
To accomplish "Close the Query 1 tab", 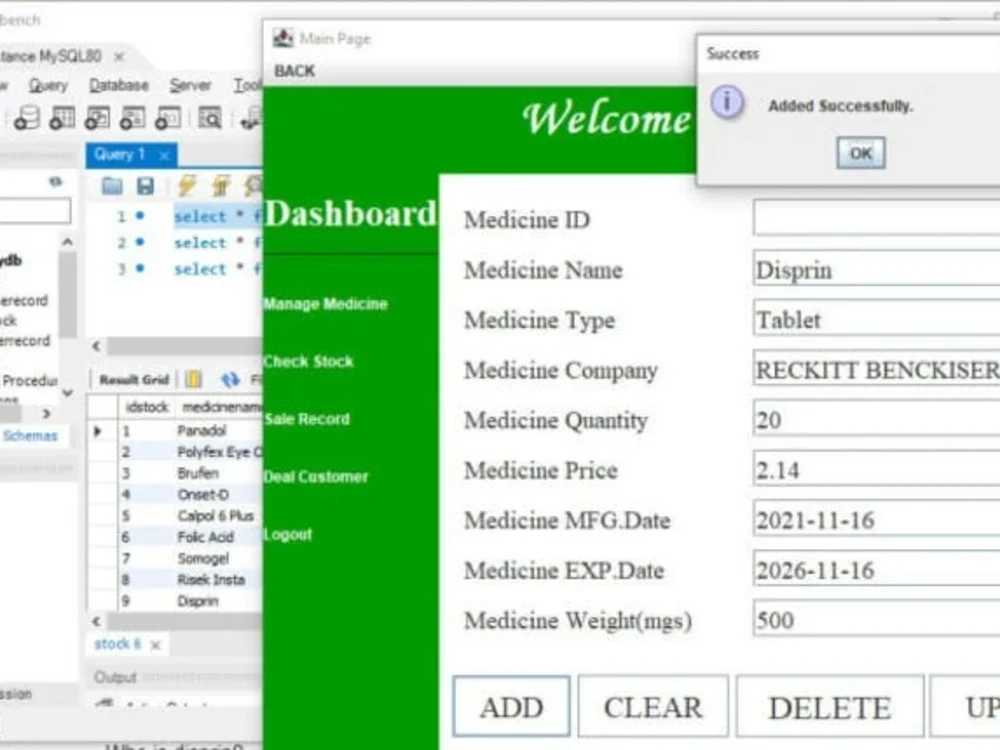I will 165,155.
